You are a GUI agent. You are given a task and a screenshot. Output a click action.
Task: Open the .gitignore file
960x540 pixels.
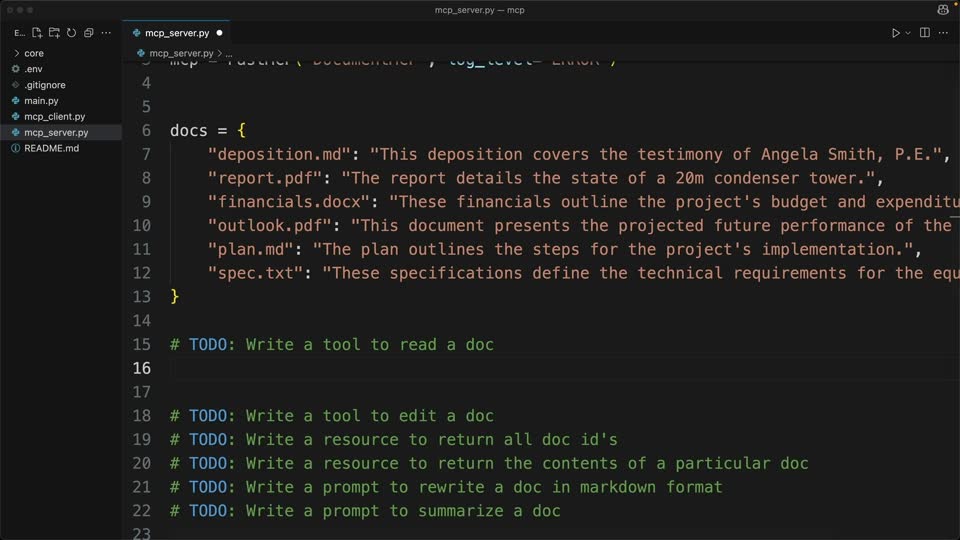[x=61, y=85]
